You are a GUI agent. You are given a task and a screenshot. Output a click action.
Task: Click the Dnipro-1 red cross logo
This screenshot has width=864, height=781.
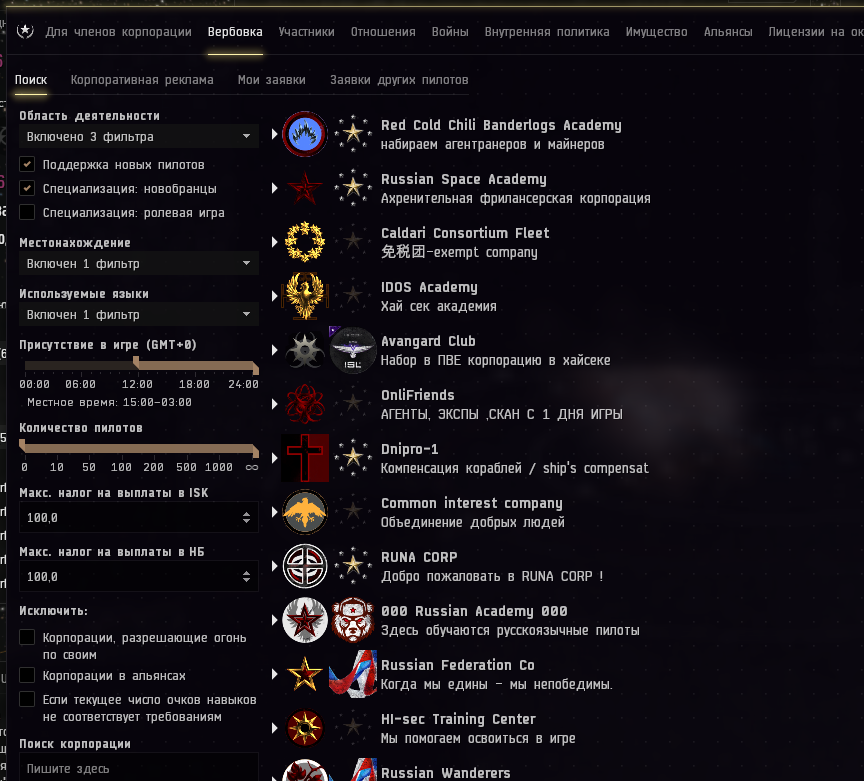pyautogui.click(x=305, y=458)
